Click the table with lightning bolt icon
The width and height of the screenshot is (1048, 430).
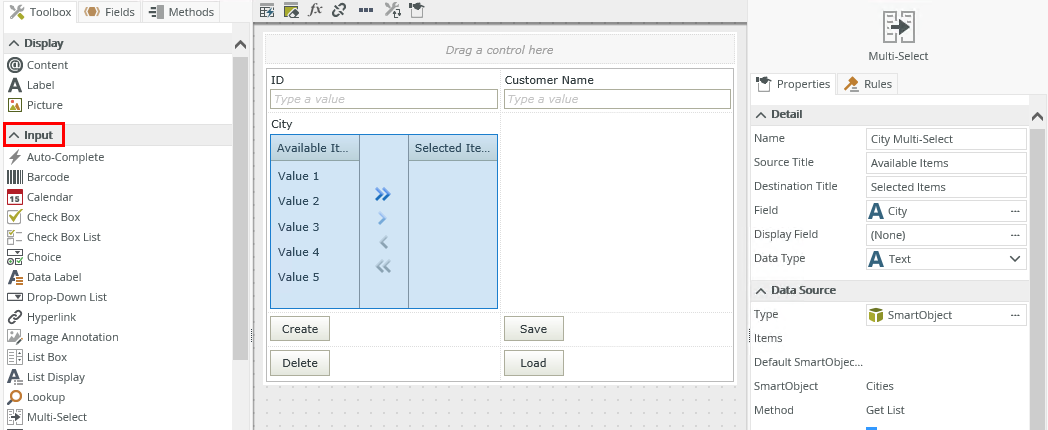tap(267, 10)
